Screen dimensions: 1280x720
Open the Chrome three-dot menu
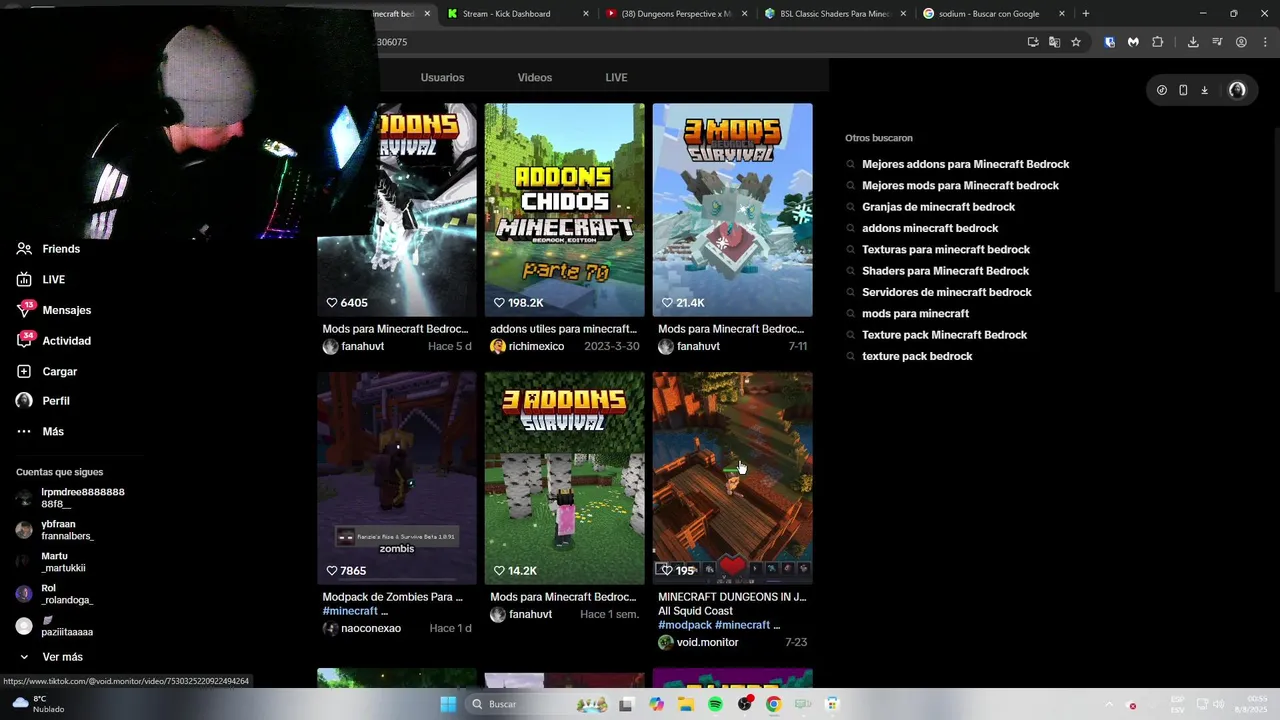pos(1265,42)
